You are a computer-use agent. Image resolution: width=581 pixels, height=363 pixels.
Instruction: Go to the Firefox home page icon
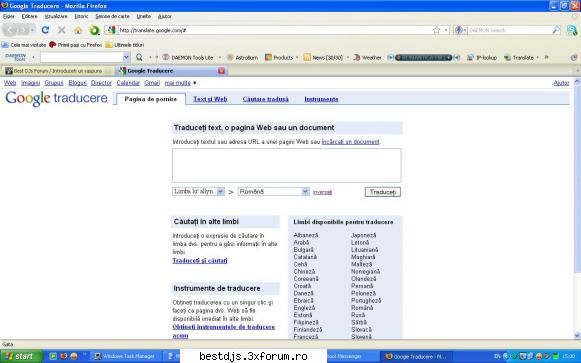click(x=78, y=30)
